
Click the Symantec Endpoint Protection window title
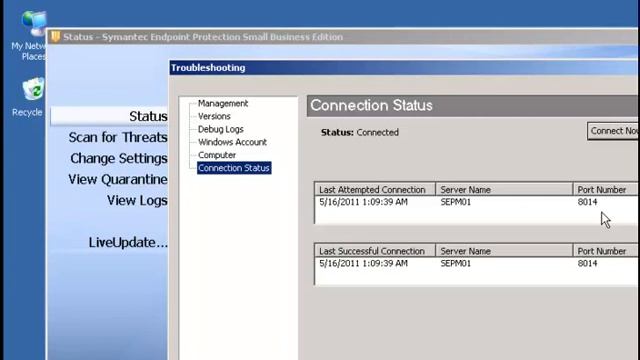coord(203,37)
